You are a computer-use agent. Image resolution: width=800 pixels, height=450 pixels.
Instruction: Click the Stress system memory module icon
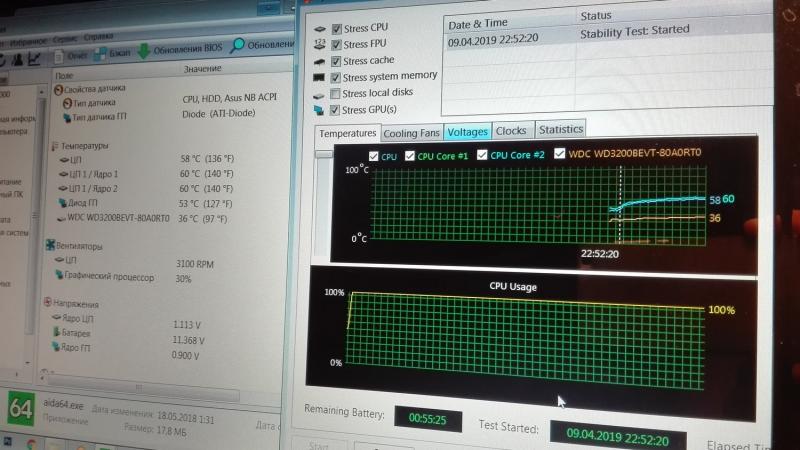[x=319, y=78]
